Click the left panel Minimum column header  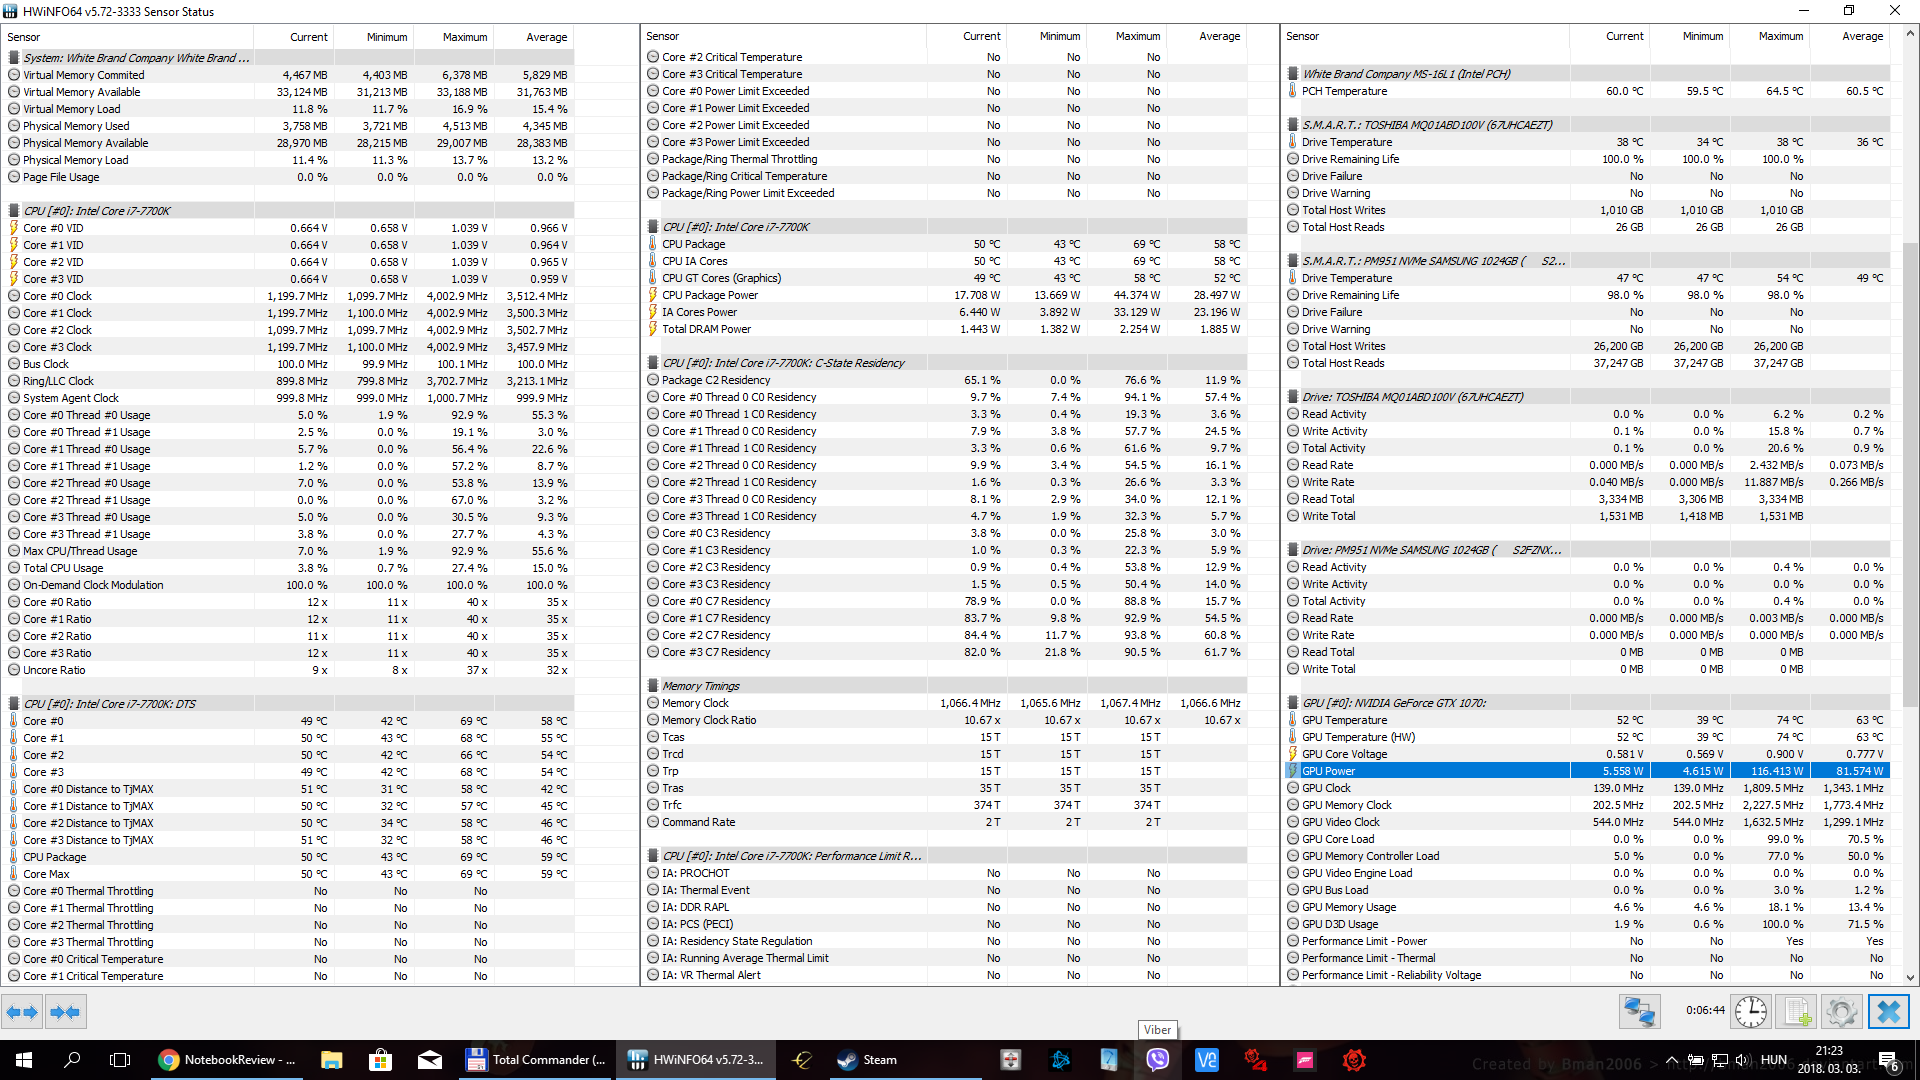pos(374,37)
